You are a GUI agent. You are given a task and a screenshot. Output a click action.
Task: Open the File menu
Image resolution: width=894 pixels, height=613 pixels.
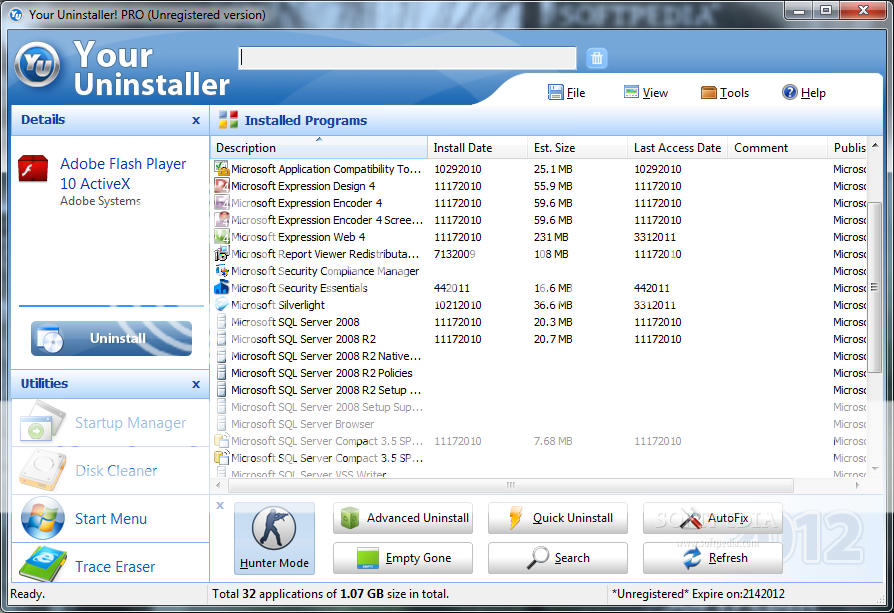(566, 92)
